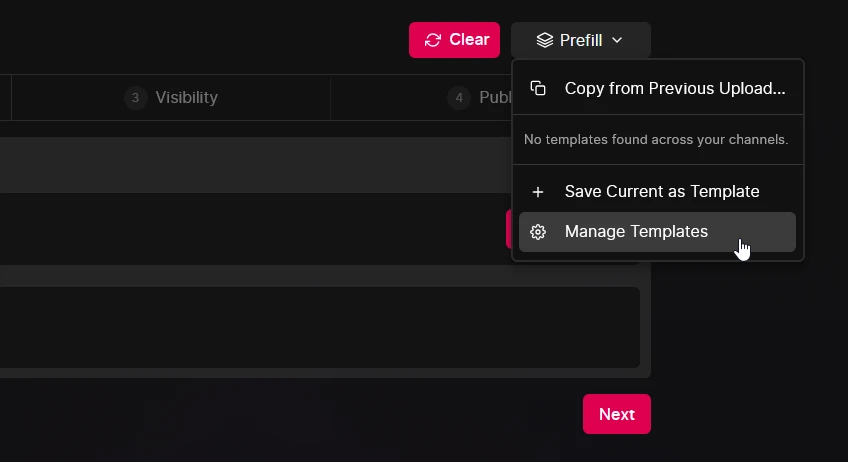Image resolution: width=848 pixels, height=462 pixels.
Task: Click the 'No templates found' message
Action: 656,140
